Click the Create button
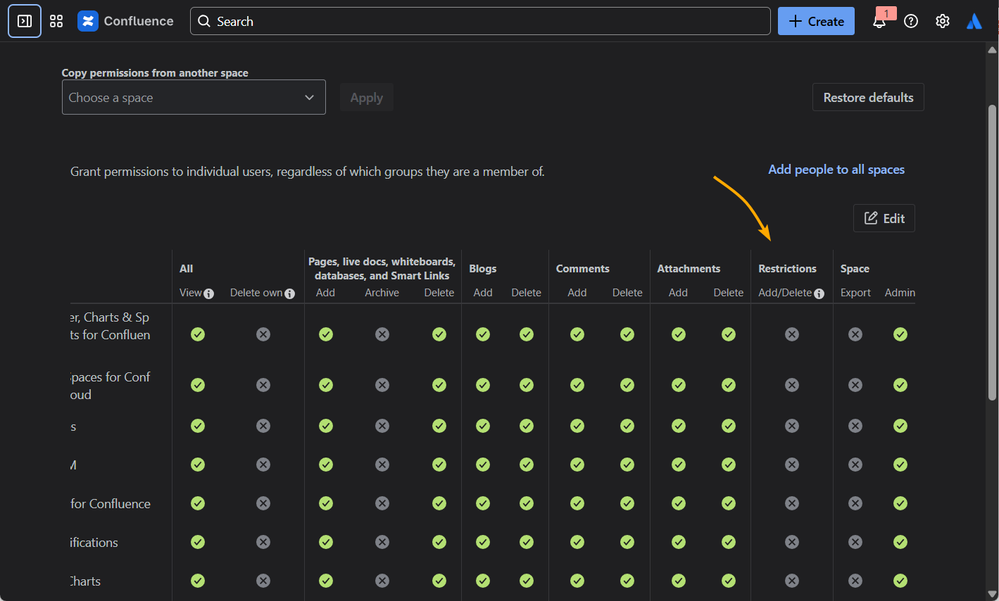This screenshot has height=601, width=999. 816,21
